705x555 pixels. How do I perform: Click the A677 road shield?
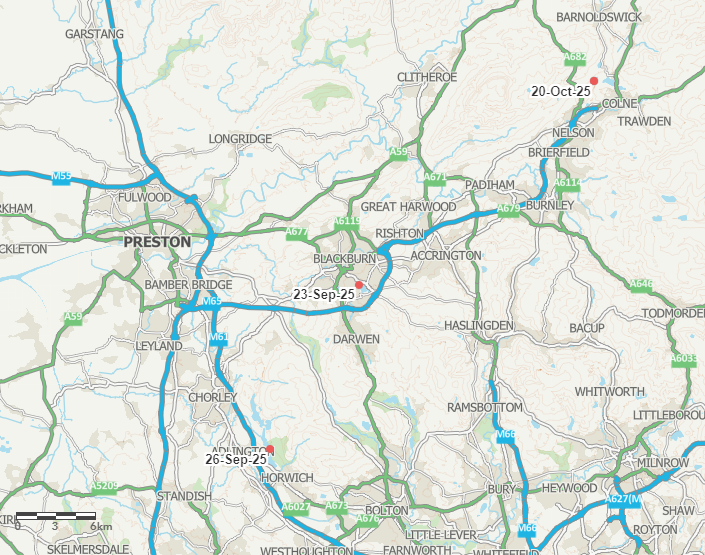[x=297, y=232]
